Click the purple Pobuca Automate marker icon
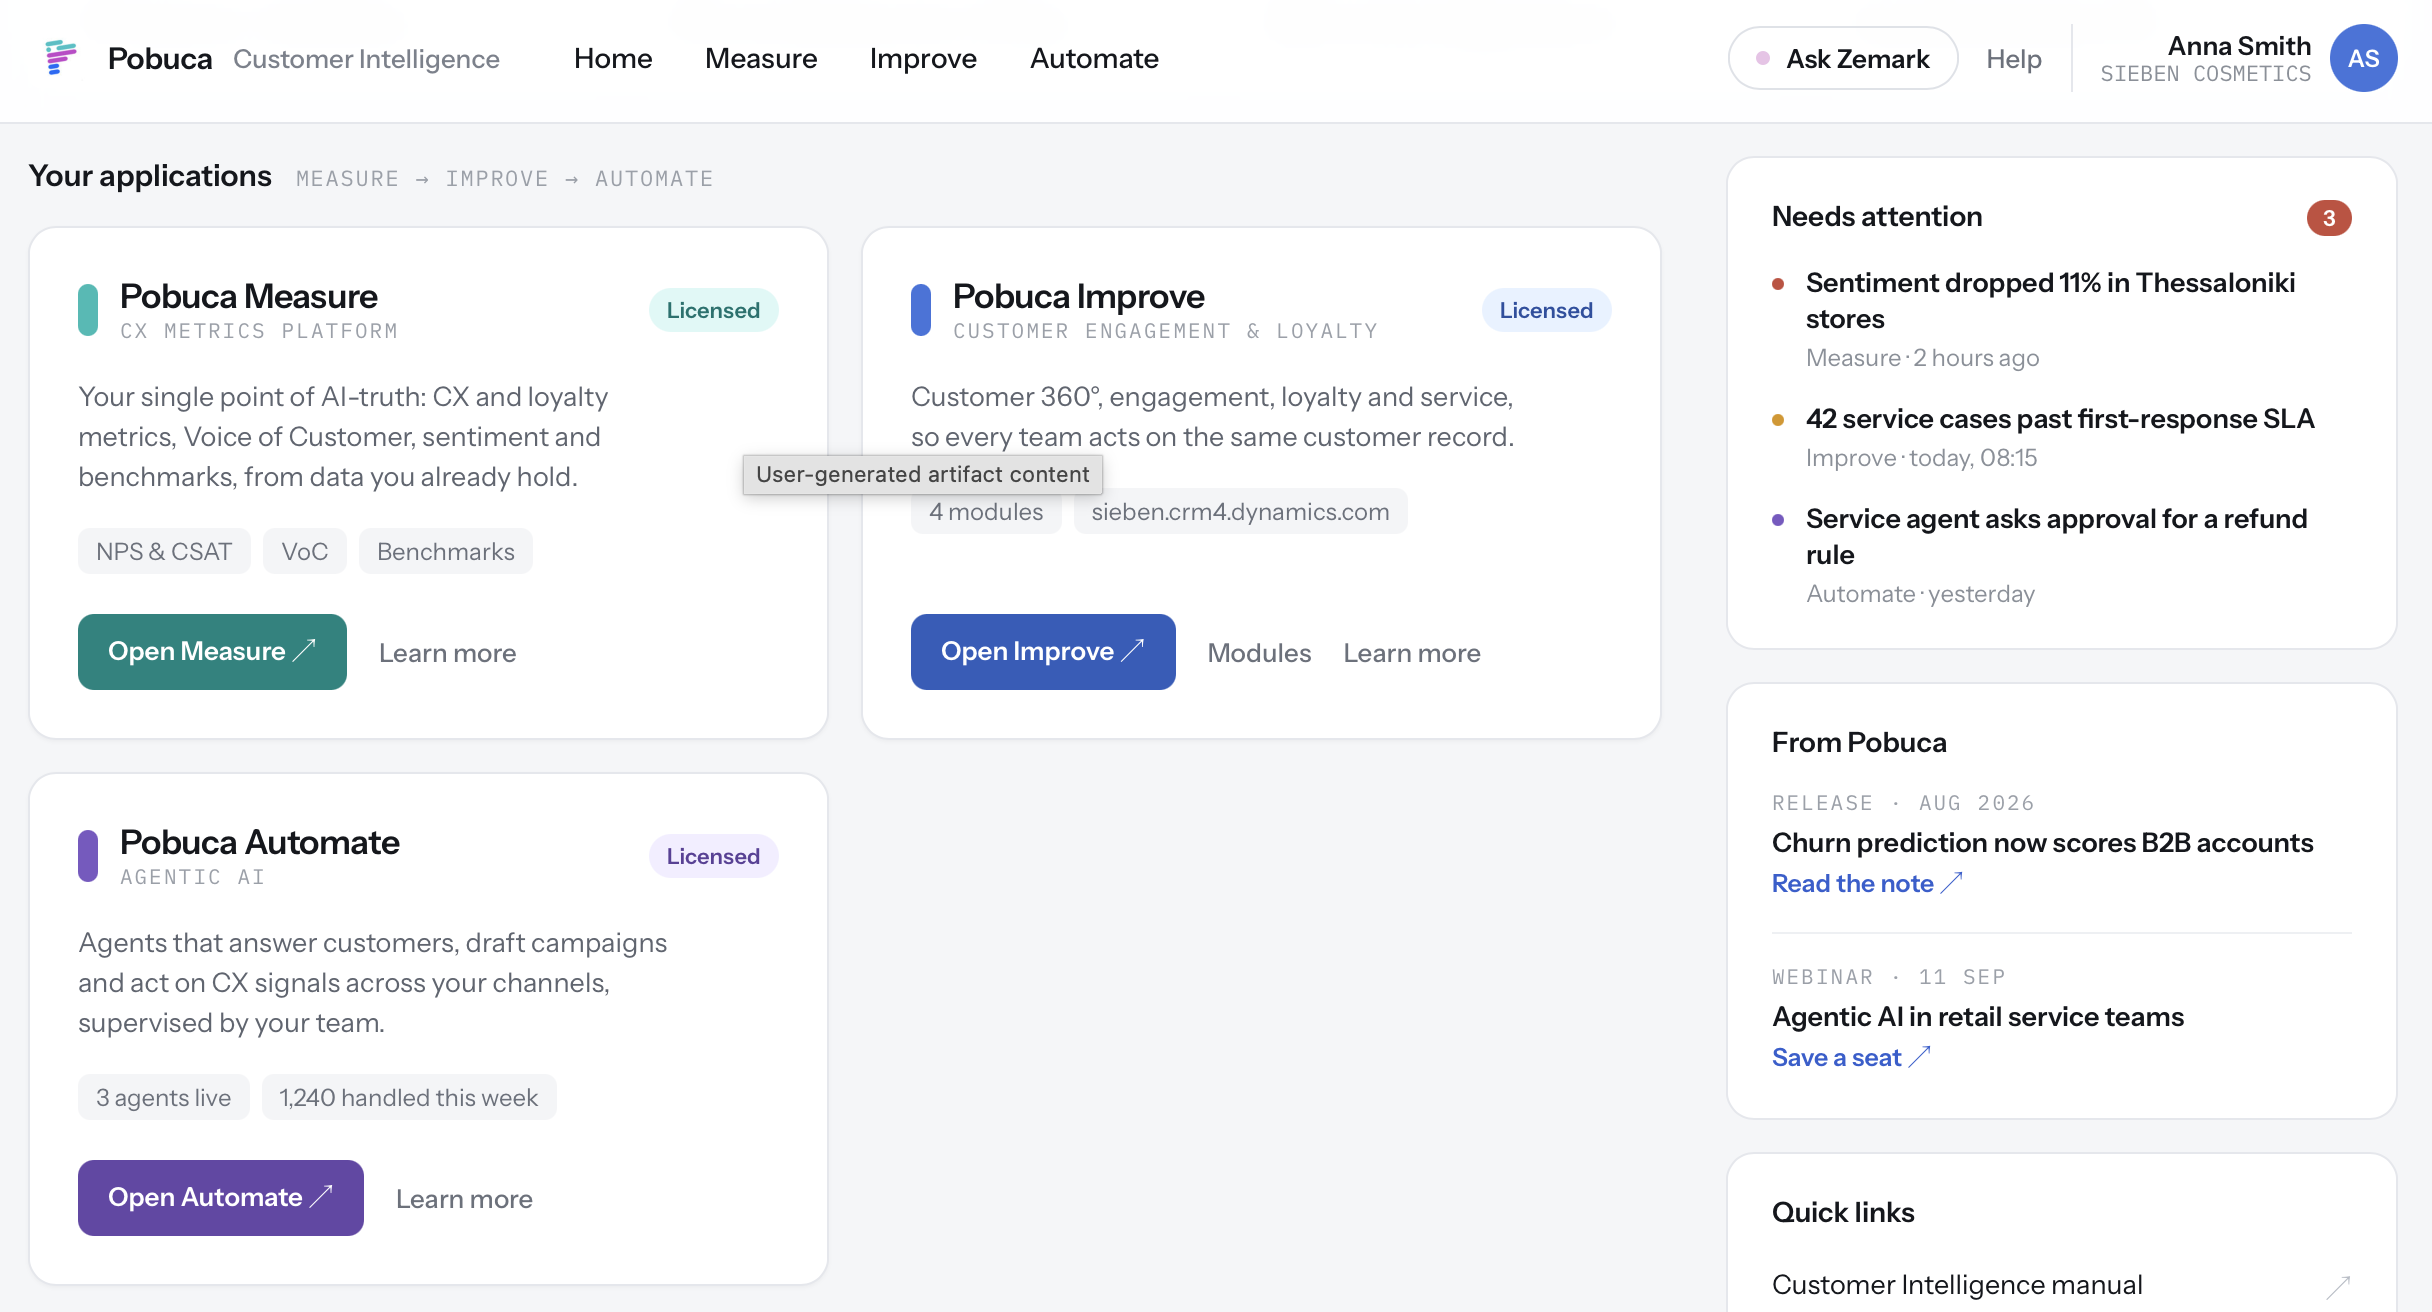Viewport: 2432px width, 1312px height. tap(88, 856)
